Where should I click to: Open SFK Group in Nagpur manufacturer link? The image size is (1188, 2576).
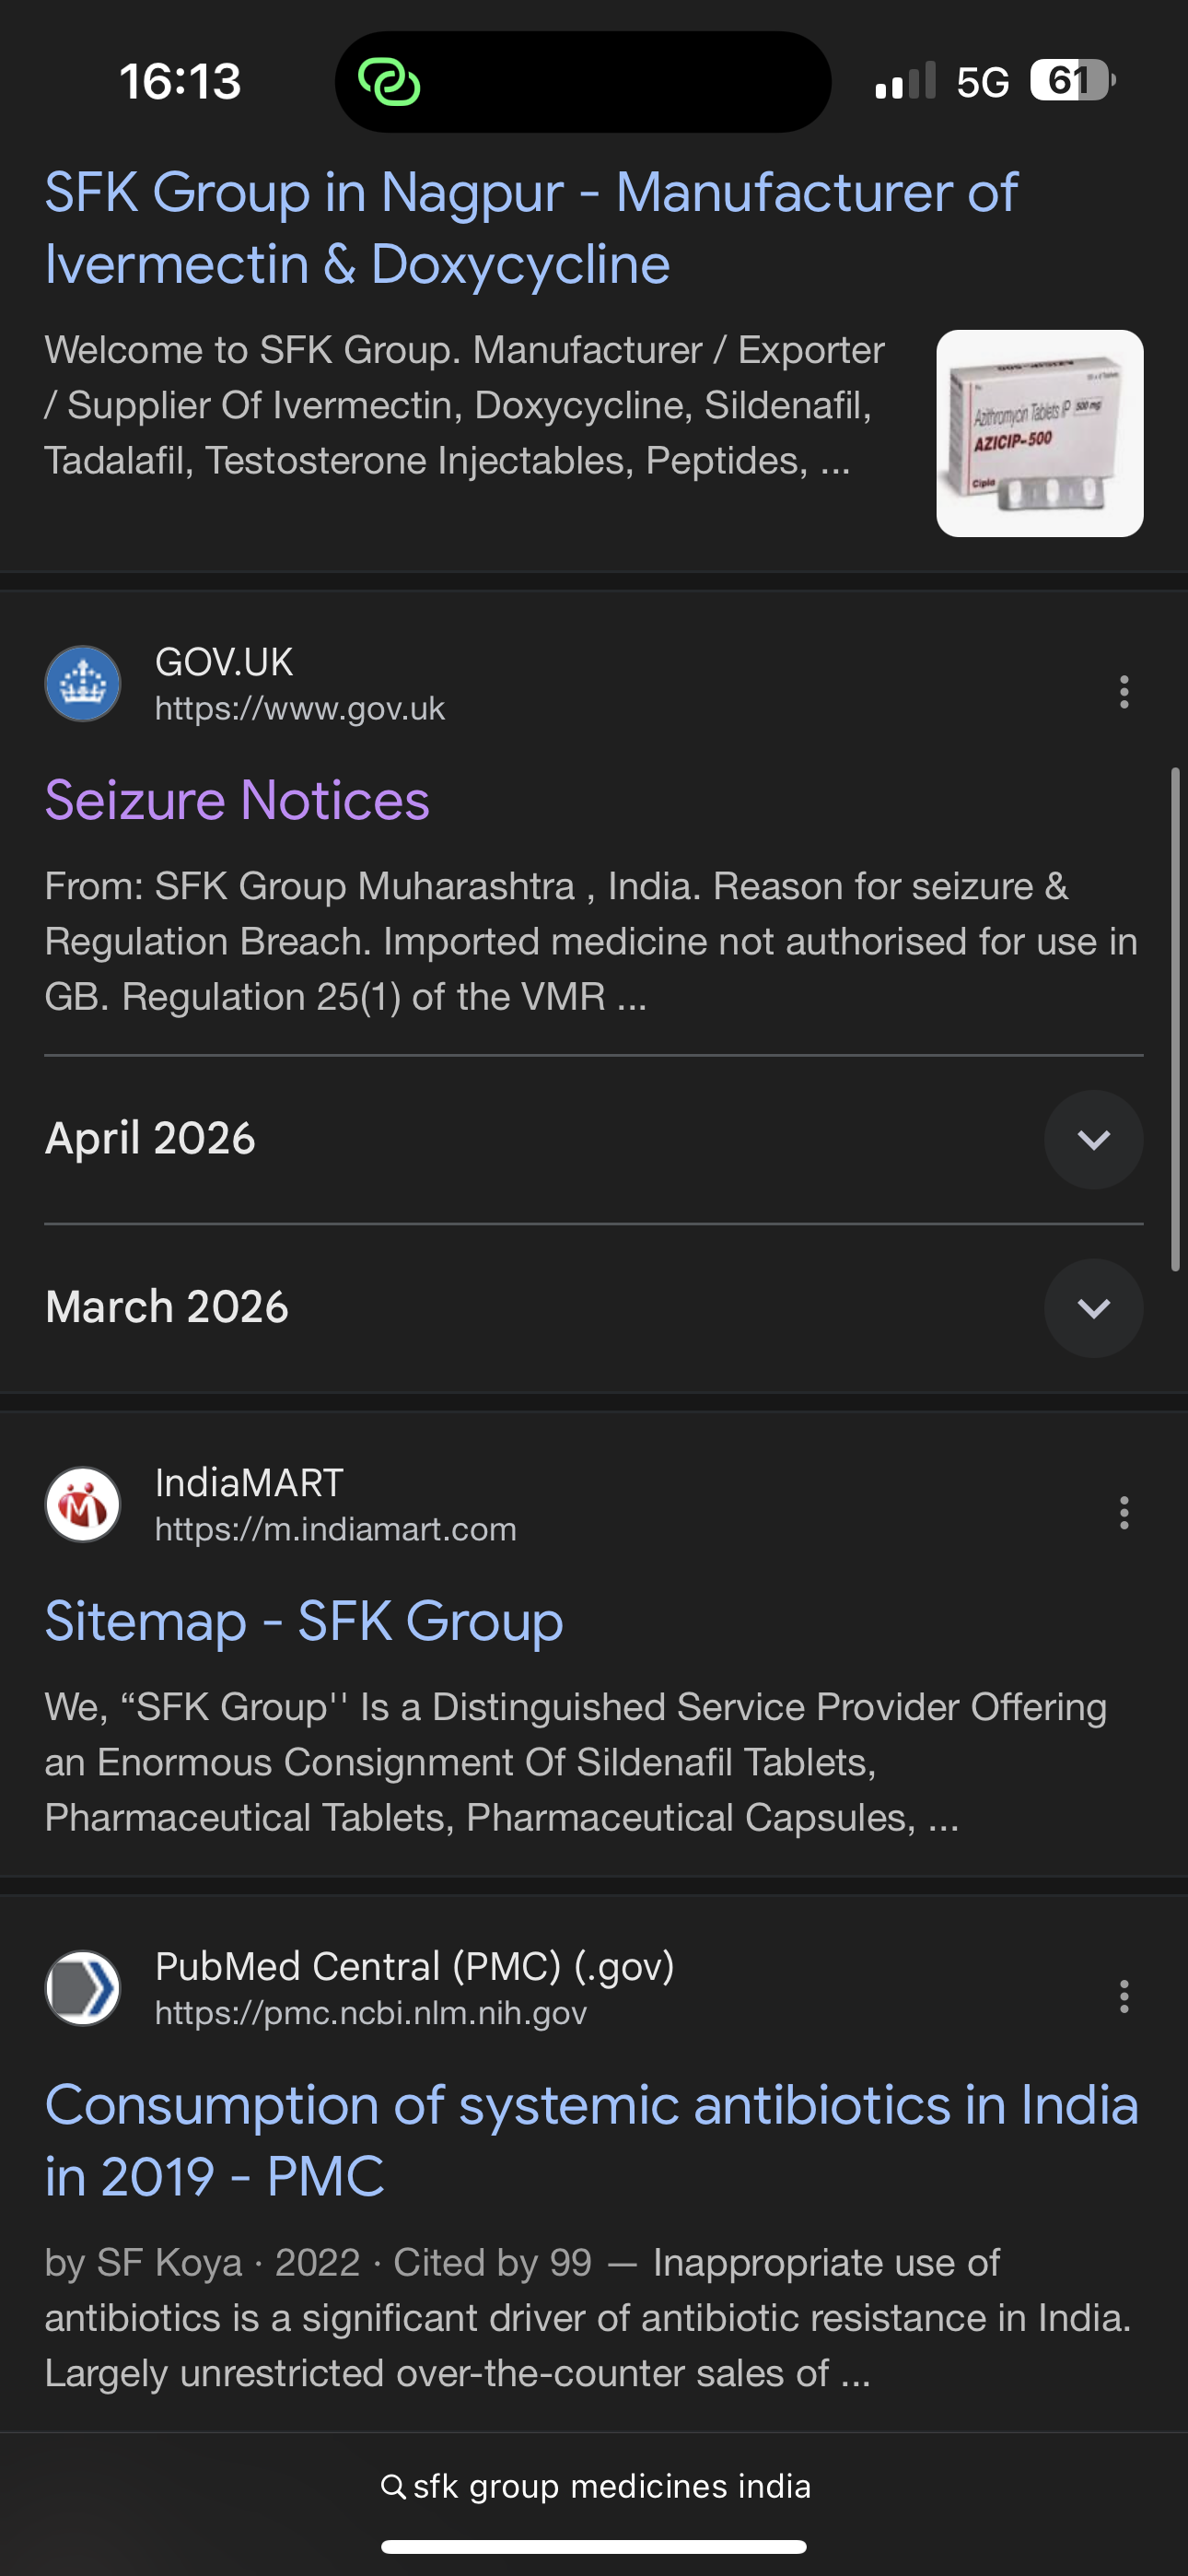(530, 228)
